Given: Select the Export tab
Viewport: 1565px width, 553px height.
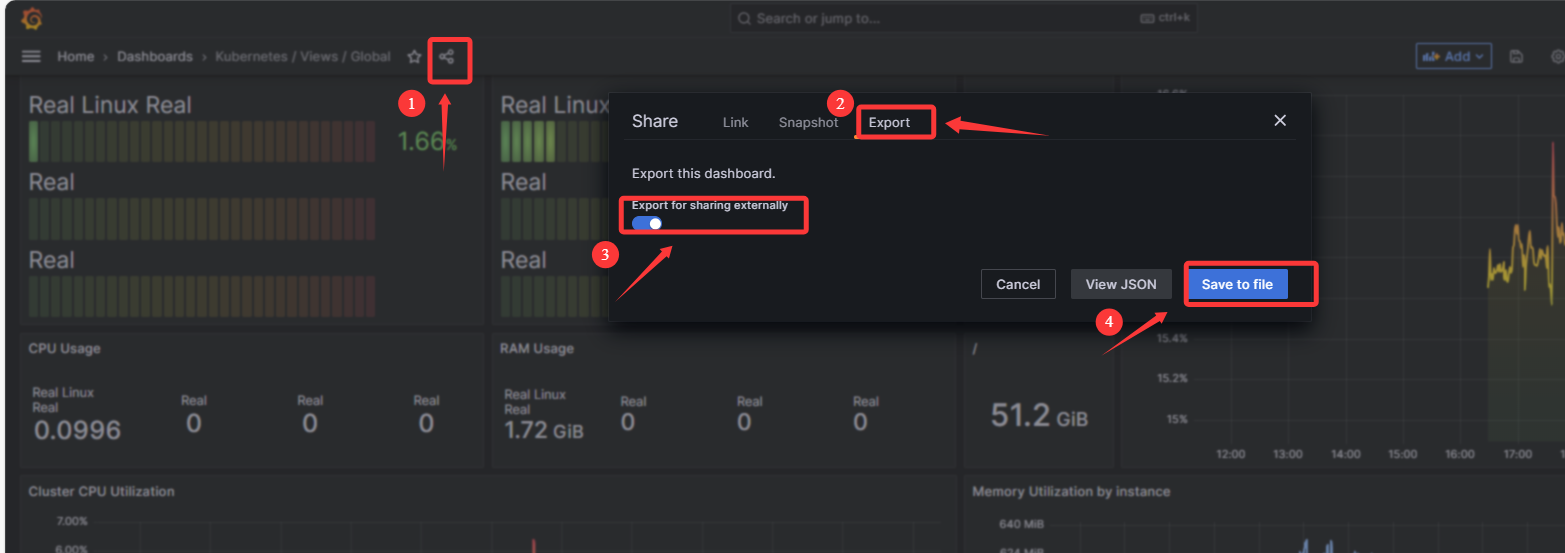Looking at the screenshot, I should [889, 122].
